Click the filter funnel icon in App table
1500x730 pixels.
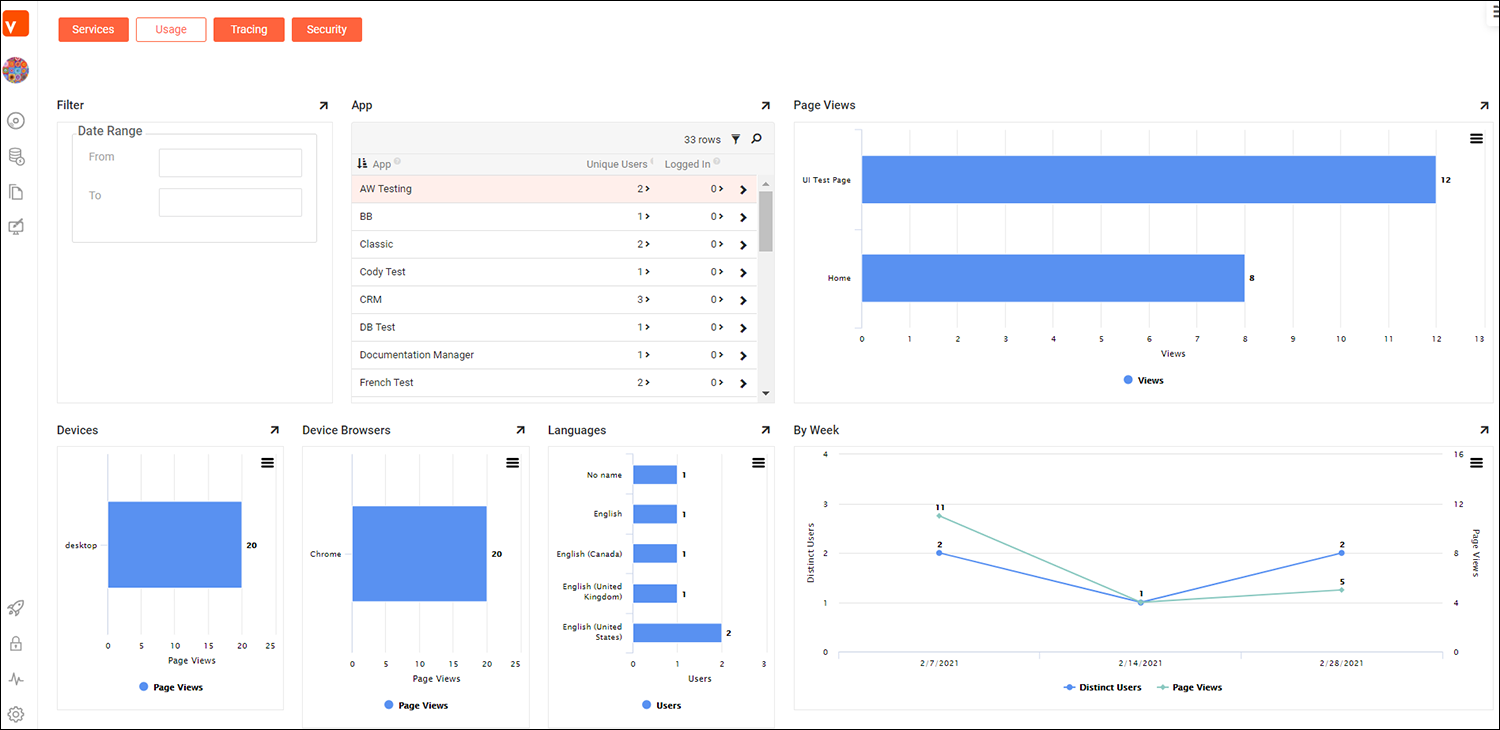pyautogui.click(x=736, y=140)
